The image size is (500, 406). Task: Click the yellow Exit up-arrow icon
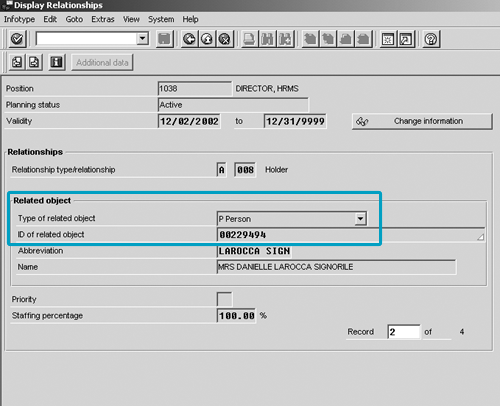tap(207, 39)
